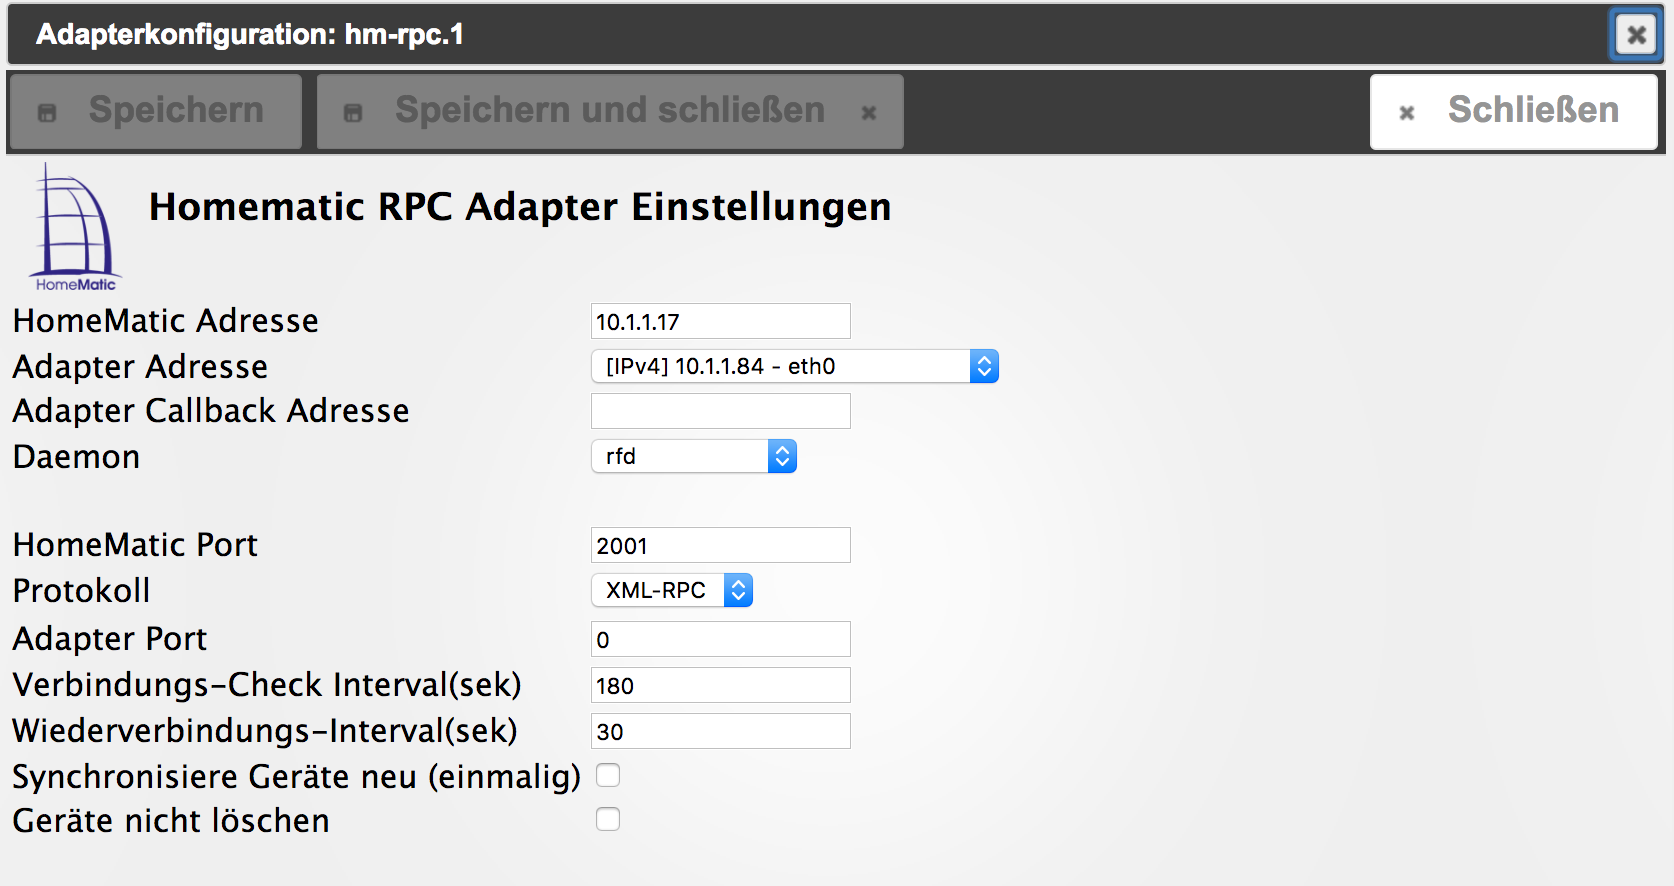Click the HomeMatic logo icon
Viewport: 1674px width, 886px height.
[75, 227]
